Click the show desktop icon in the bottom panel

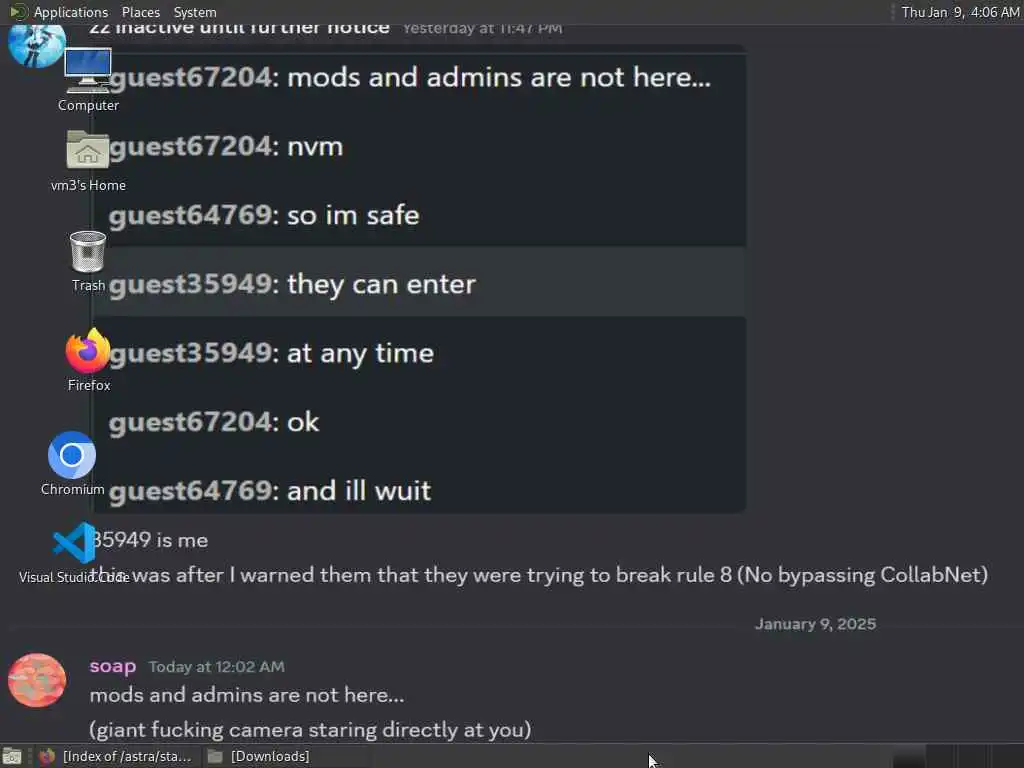pyautogui.click(x=12, y=756)
